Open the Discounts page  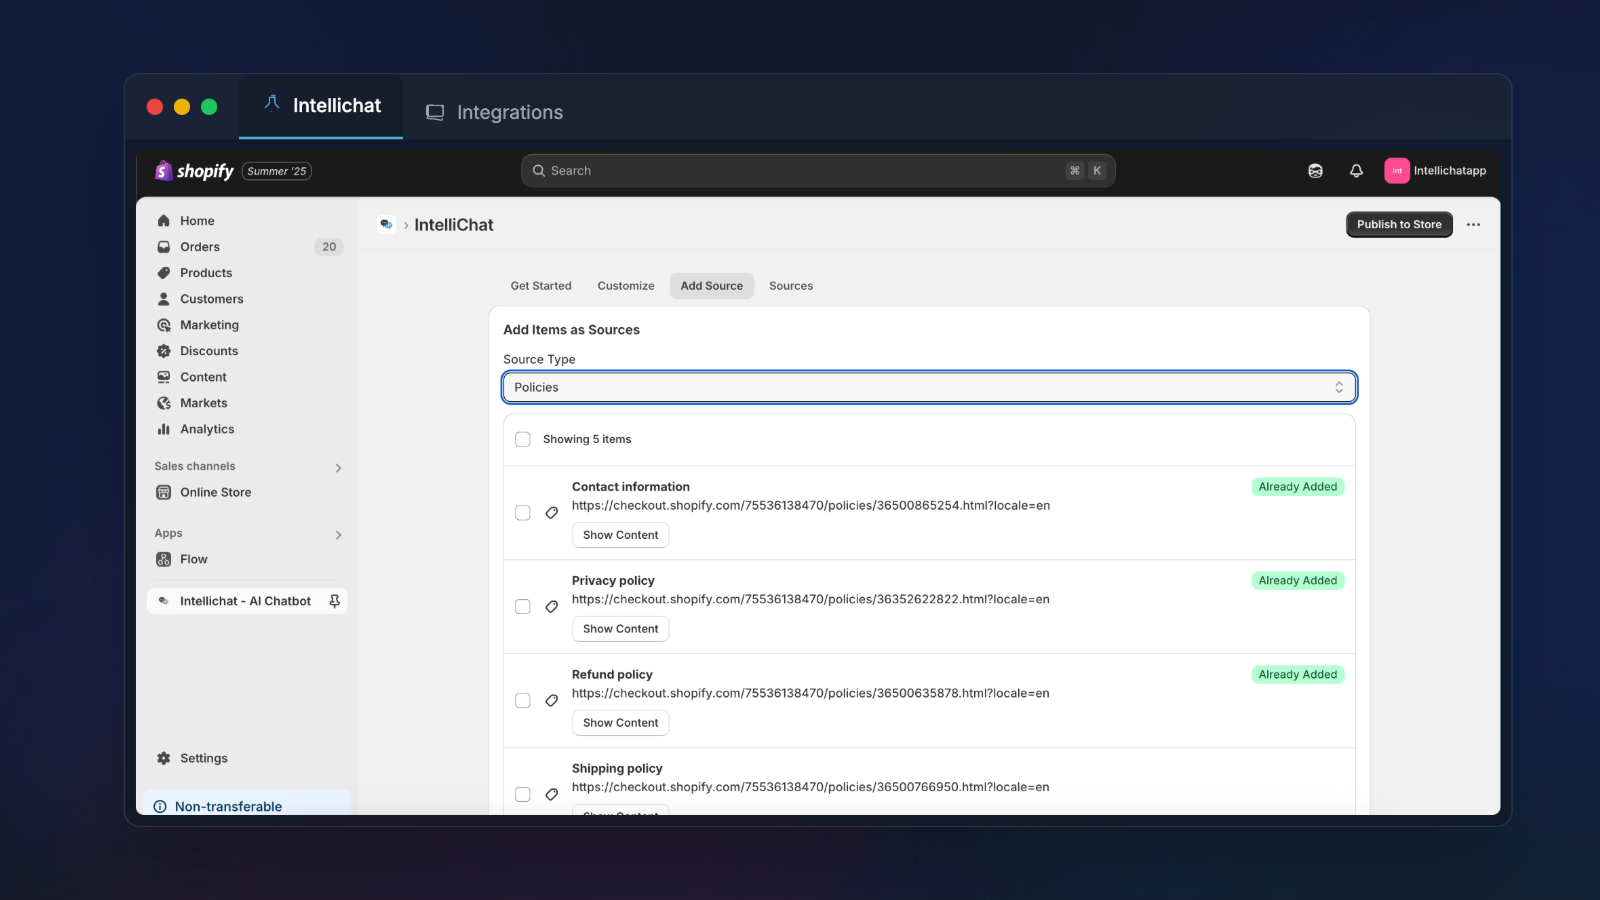209,351
